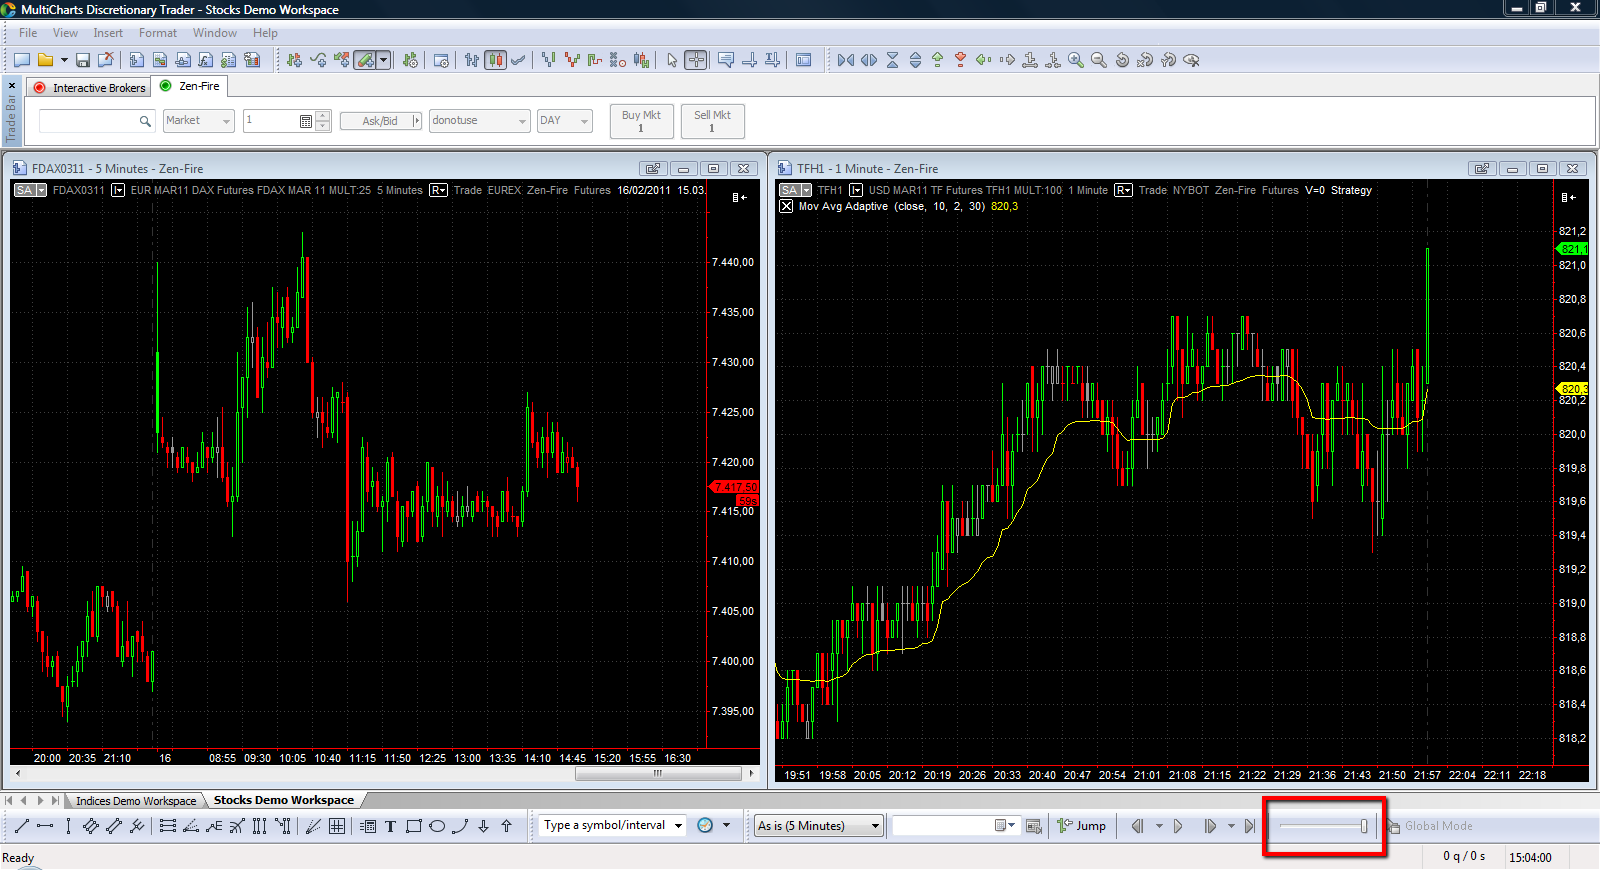Click the date field beside the Jump button

click(x=955, y=826)
